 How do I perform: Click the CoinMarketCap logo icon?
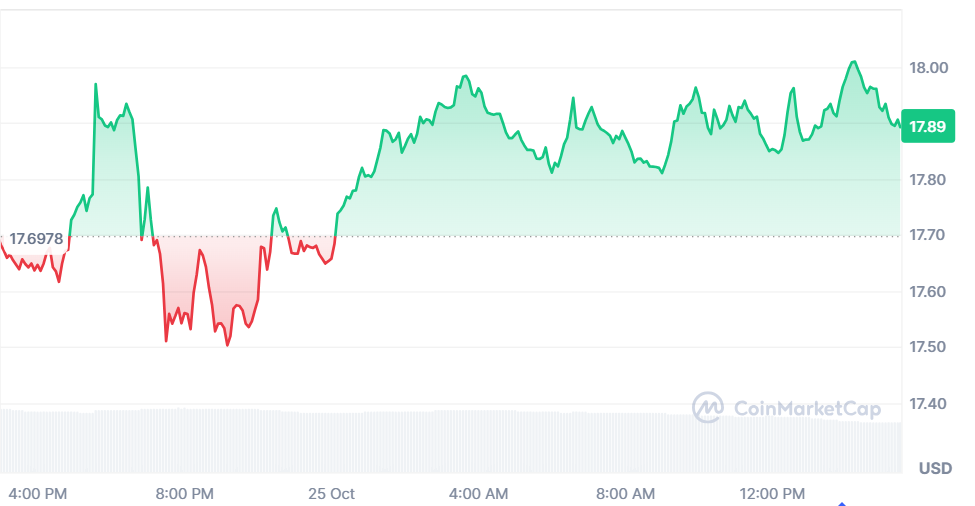tap(708, 407)
